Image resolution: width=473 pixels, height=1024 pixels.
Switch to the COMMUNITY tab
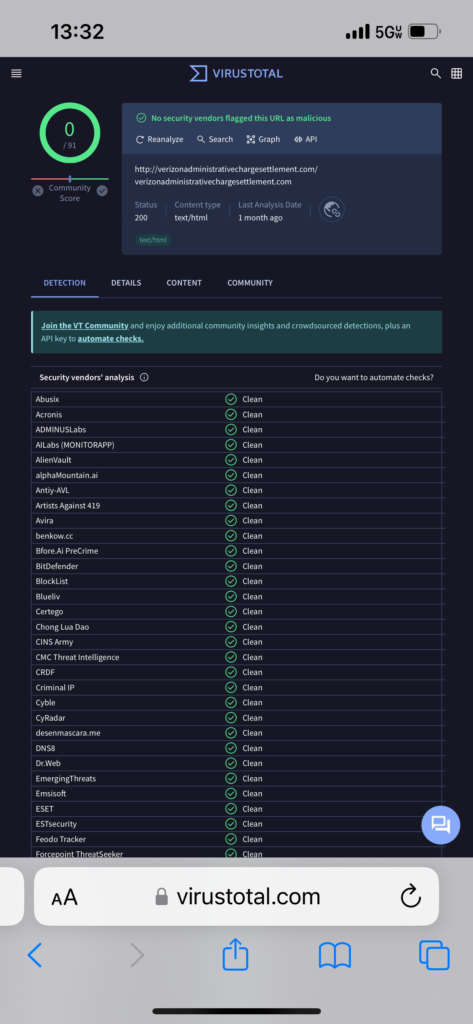250,283
